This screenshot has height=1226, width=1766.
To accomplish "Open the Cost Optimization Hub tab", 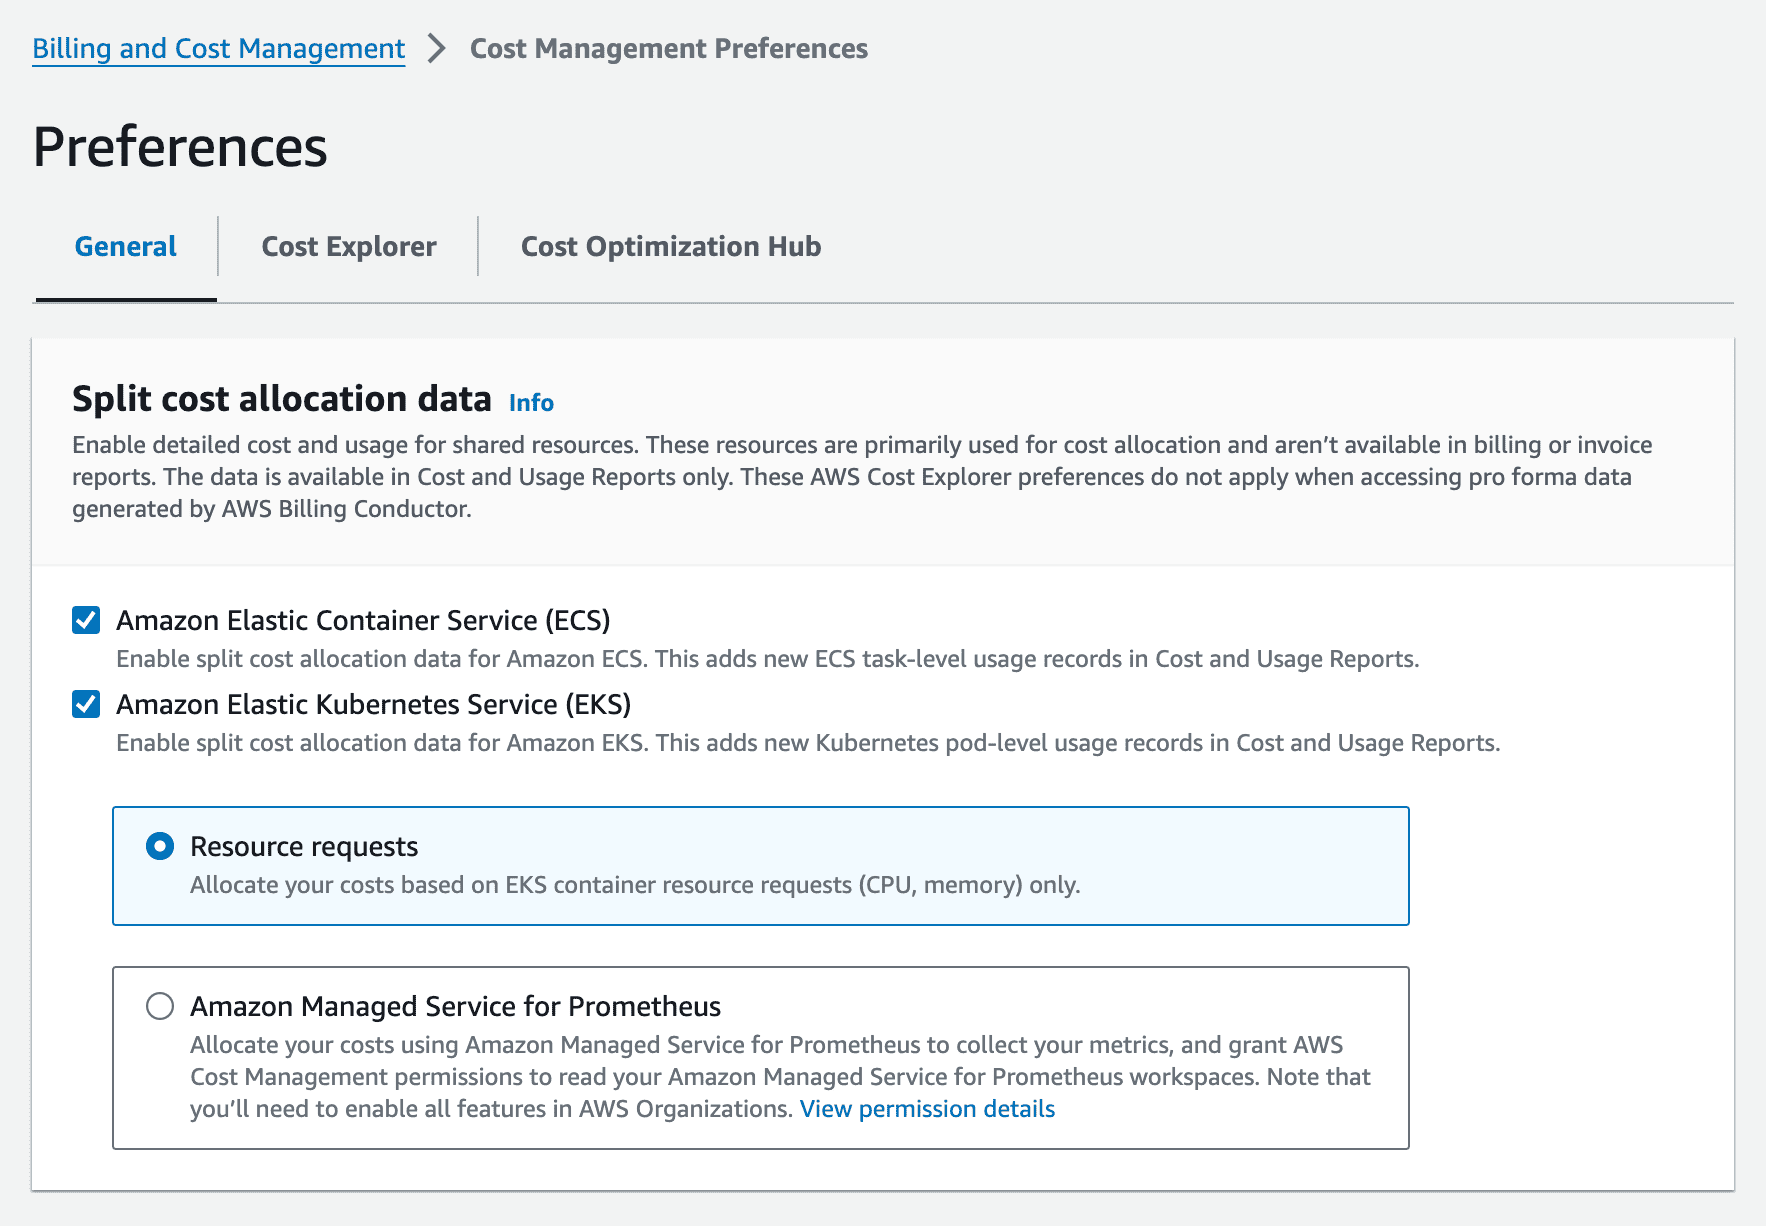I will 671,246.
